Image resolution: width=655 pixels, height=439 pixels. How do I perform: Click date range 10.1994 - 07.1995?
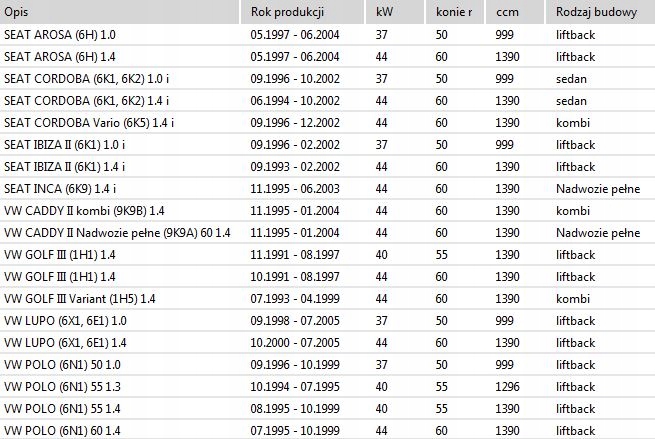[x=295, y=387]
